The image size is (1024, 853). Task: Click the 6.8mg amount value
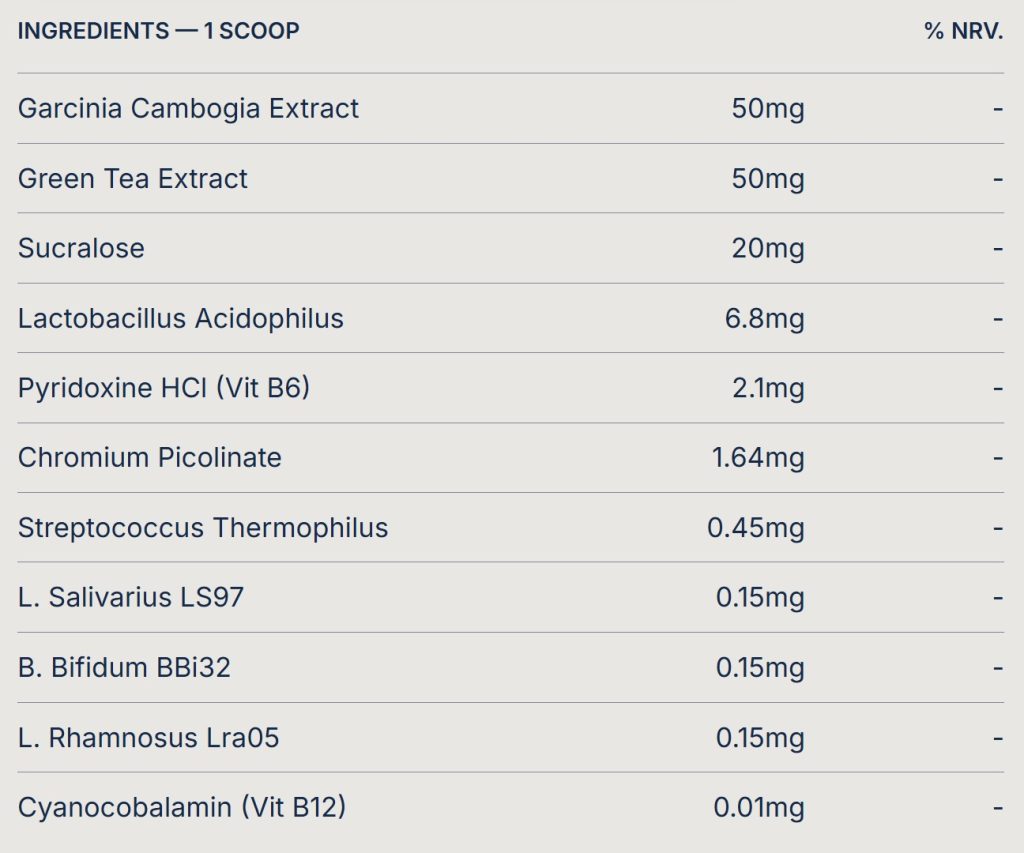[764, 319]
